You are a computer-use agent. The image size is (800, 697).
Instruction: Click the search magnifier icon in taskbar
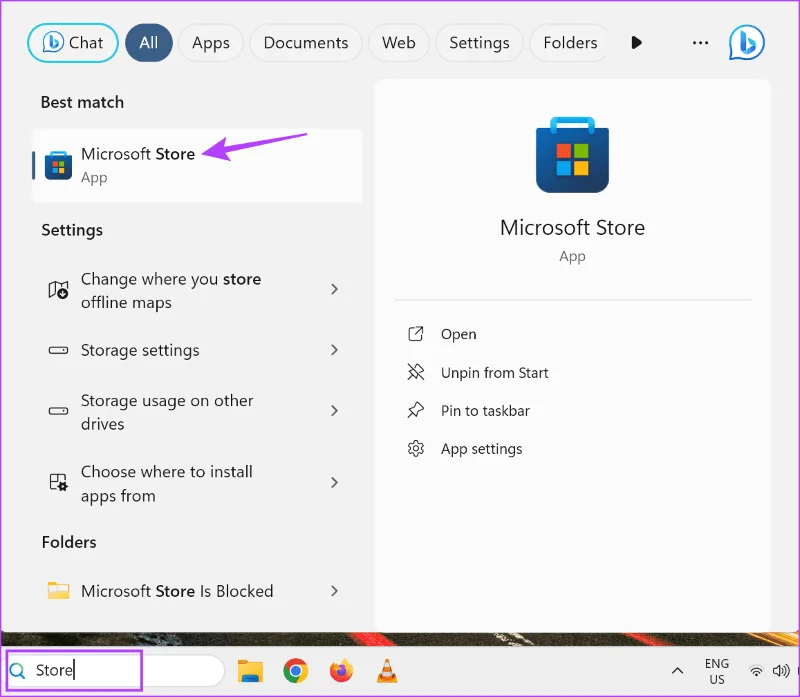[17, 670]
